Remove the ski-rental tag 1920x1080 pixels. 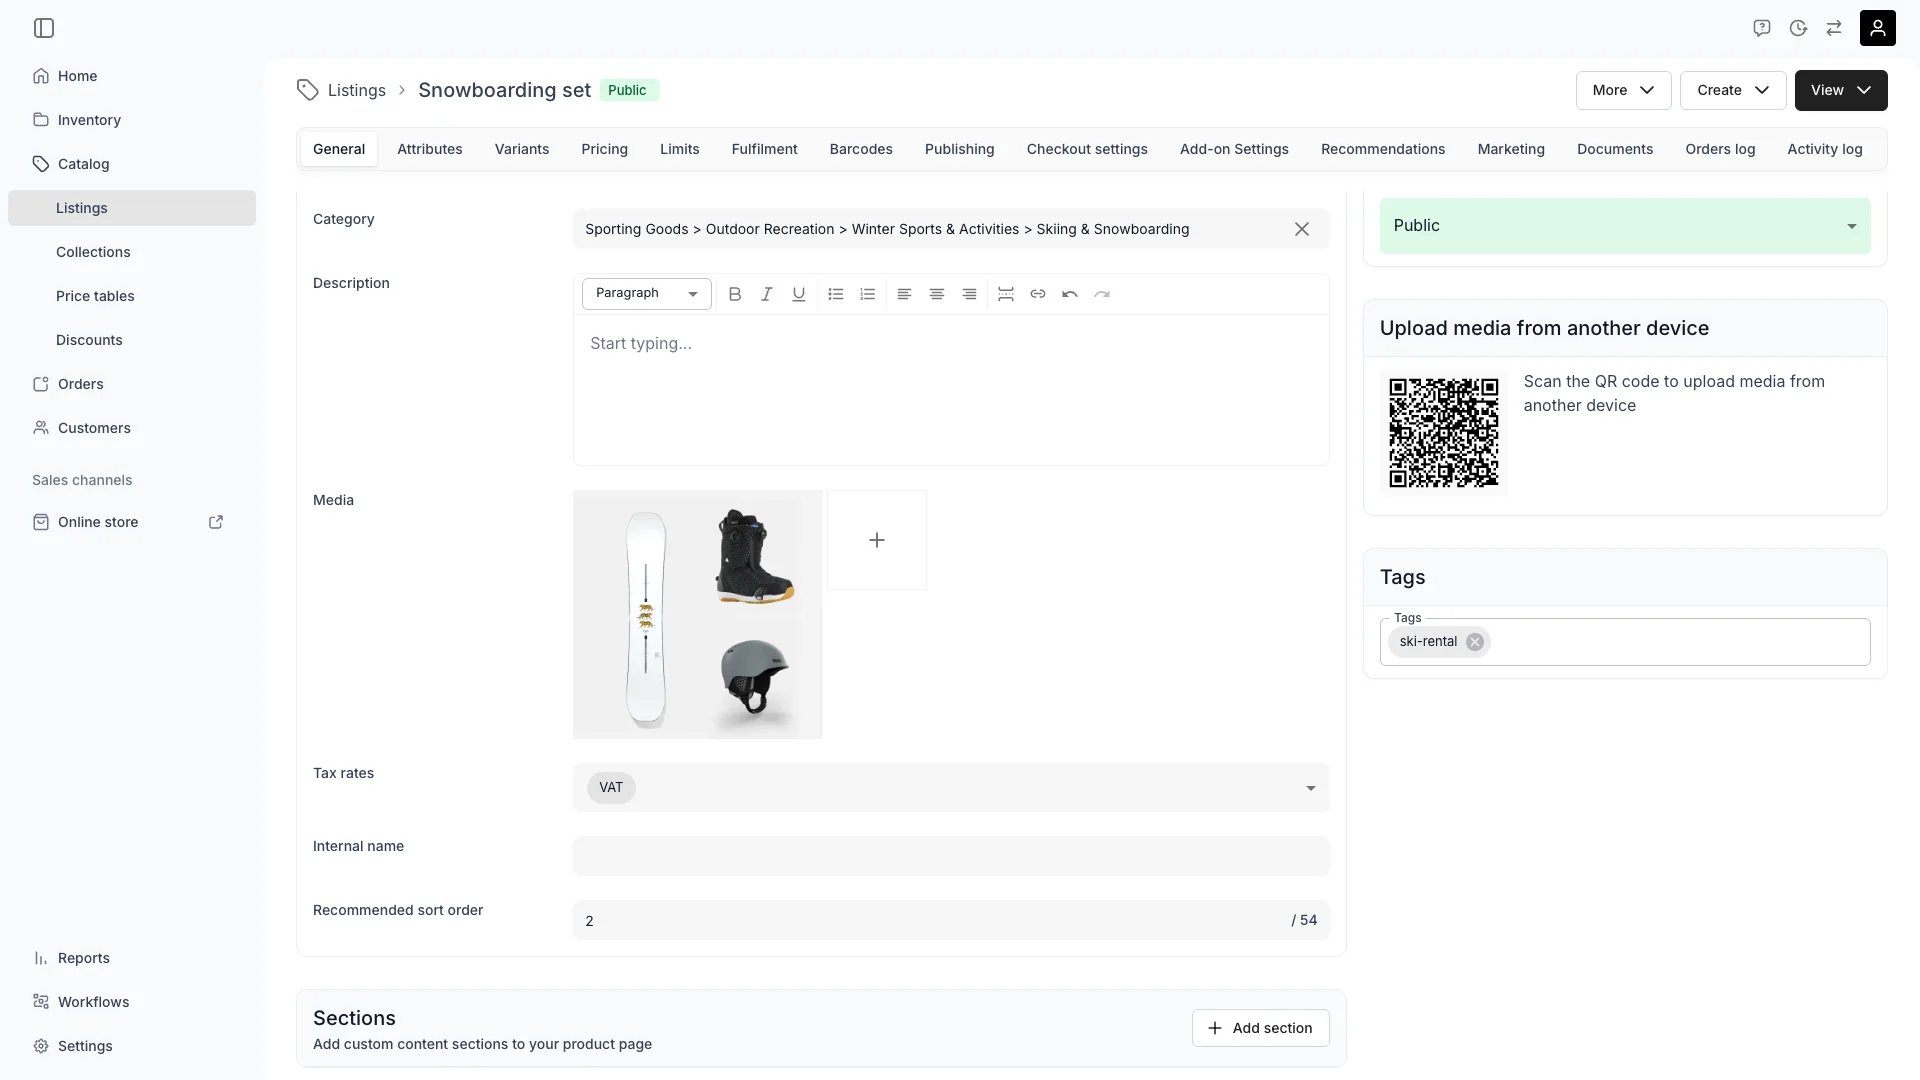(1475, 642)
